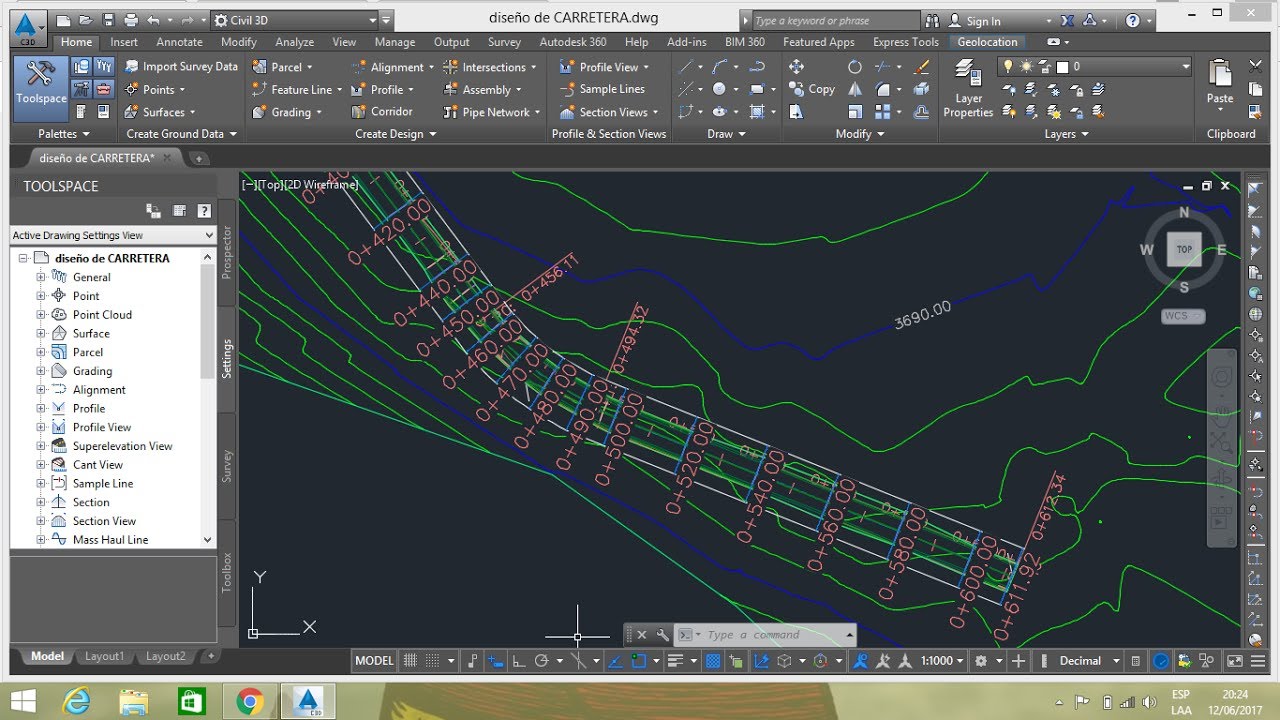The height and width of the screenshot is (720, 1280).
Task: Expand the Alignment tree node in Settings
Action: pos(41,390)
